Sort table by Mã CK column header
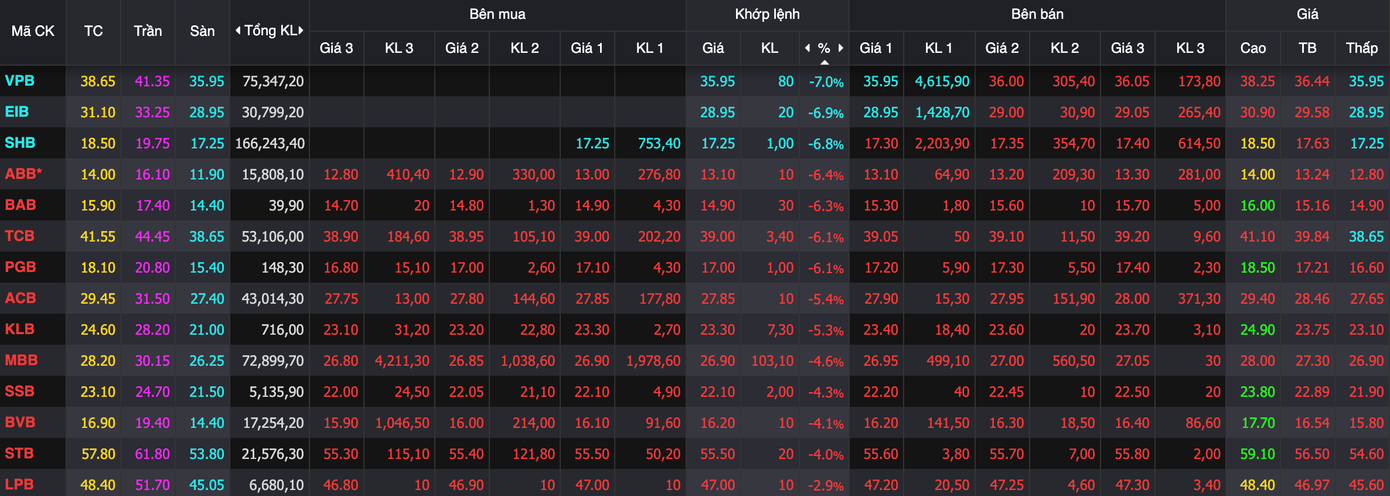The height and width of the screenshot is (496, 1390). [x=33, y=31]
